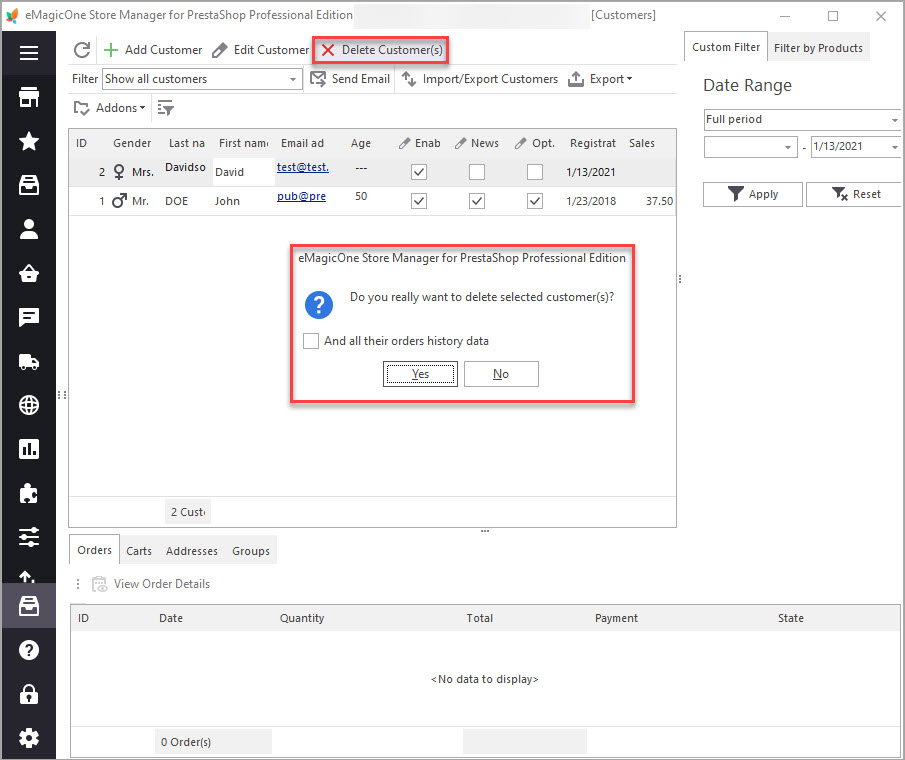Viewport: 905px width, 760px height.
Task: Click the inbox tray icon below the star
Action: click(x=29, y=185)
